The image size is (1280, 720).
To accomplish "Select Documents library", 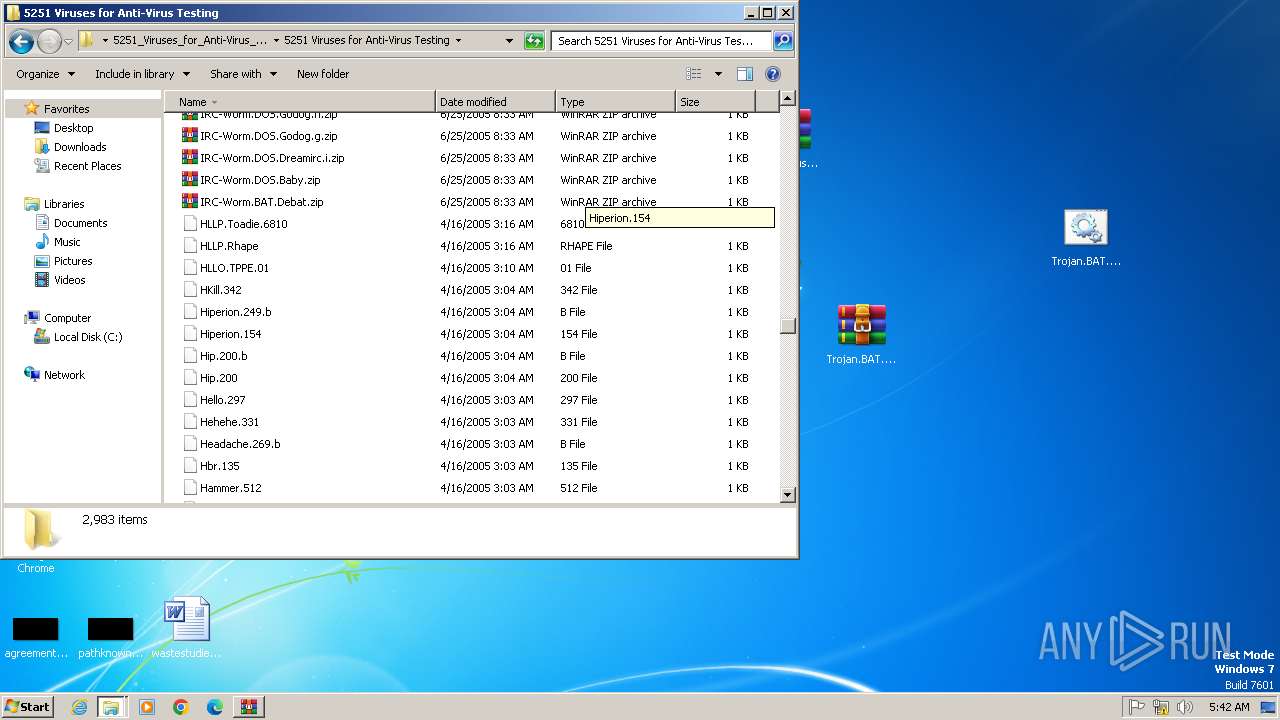I will tap(80, 223).
